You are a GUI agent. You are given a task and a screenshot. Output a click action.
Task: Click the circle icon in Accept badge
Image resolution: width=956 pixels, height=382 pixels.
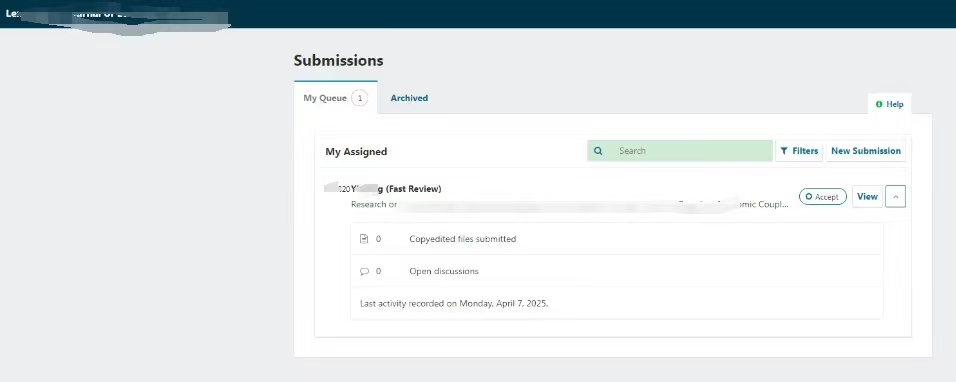(808, 197)
